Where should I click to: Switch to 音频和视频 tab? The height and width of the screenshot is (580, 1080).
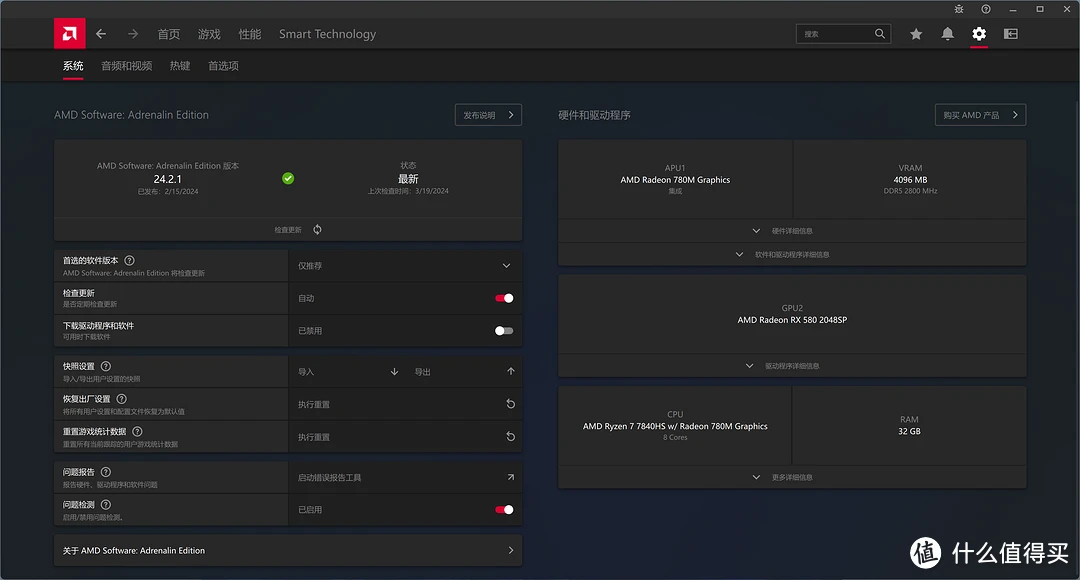(x=127, y=66)
